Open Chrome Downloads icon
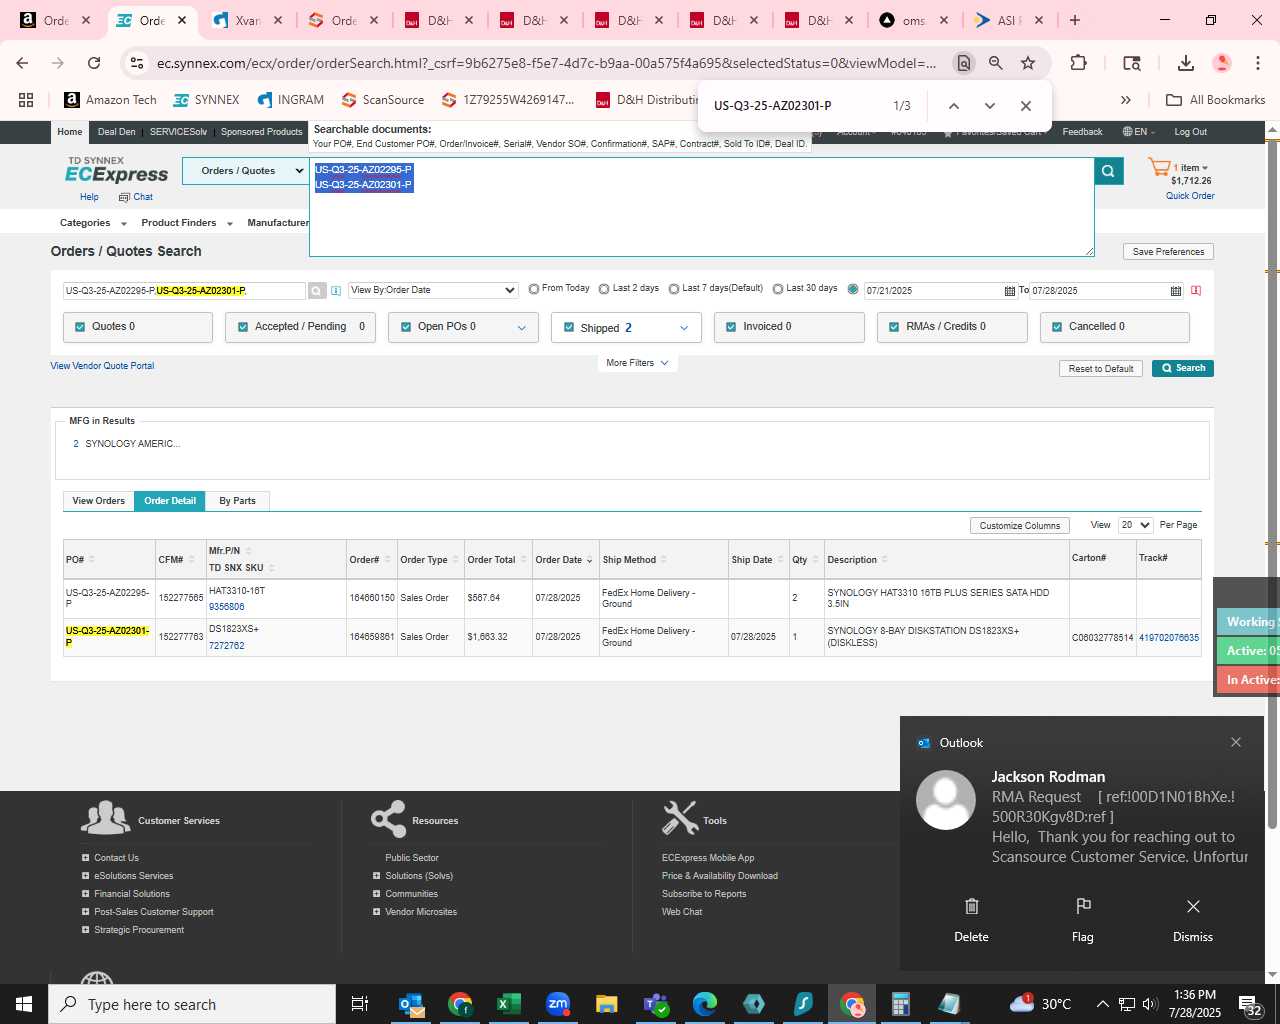The height and width of the screenshot is (1024, 1280). [x=1186, y=63]
